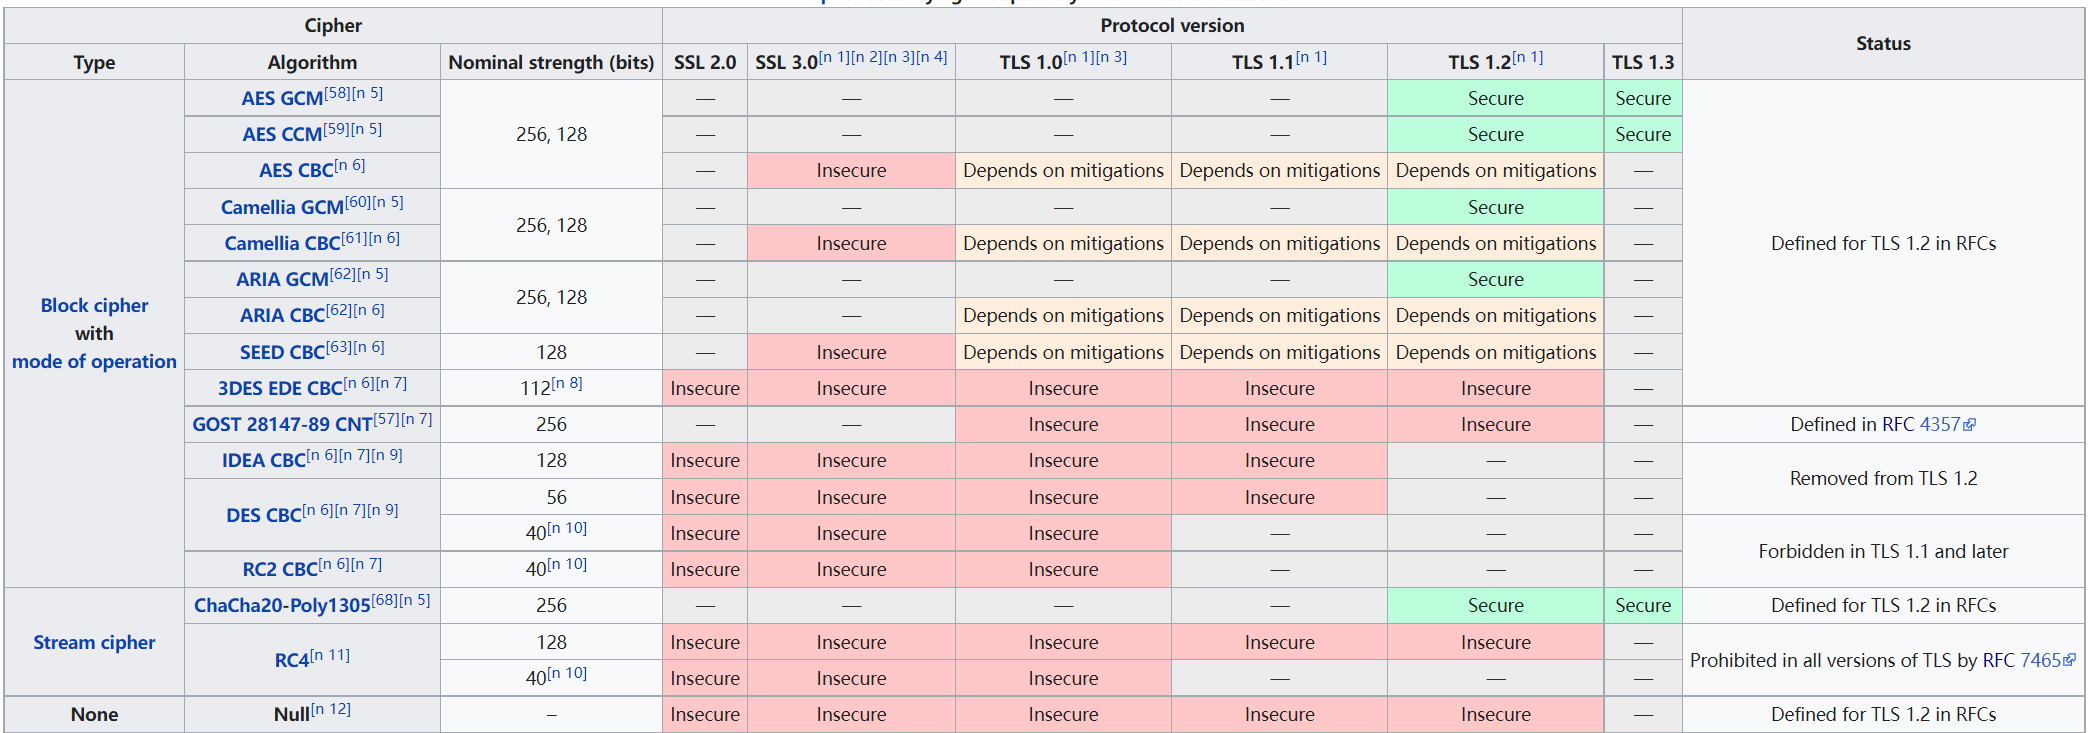Go to the Stream cipher article

click(94, 643)
